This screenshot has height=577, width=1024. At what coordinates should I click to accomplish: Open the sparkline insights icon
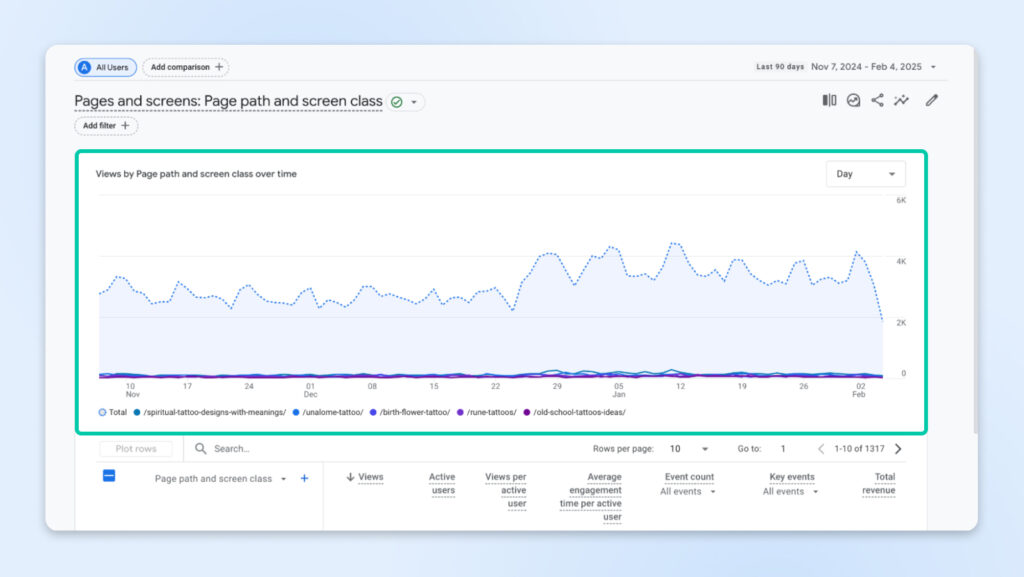(x=901, y=100)
